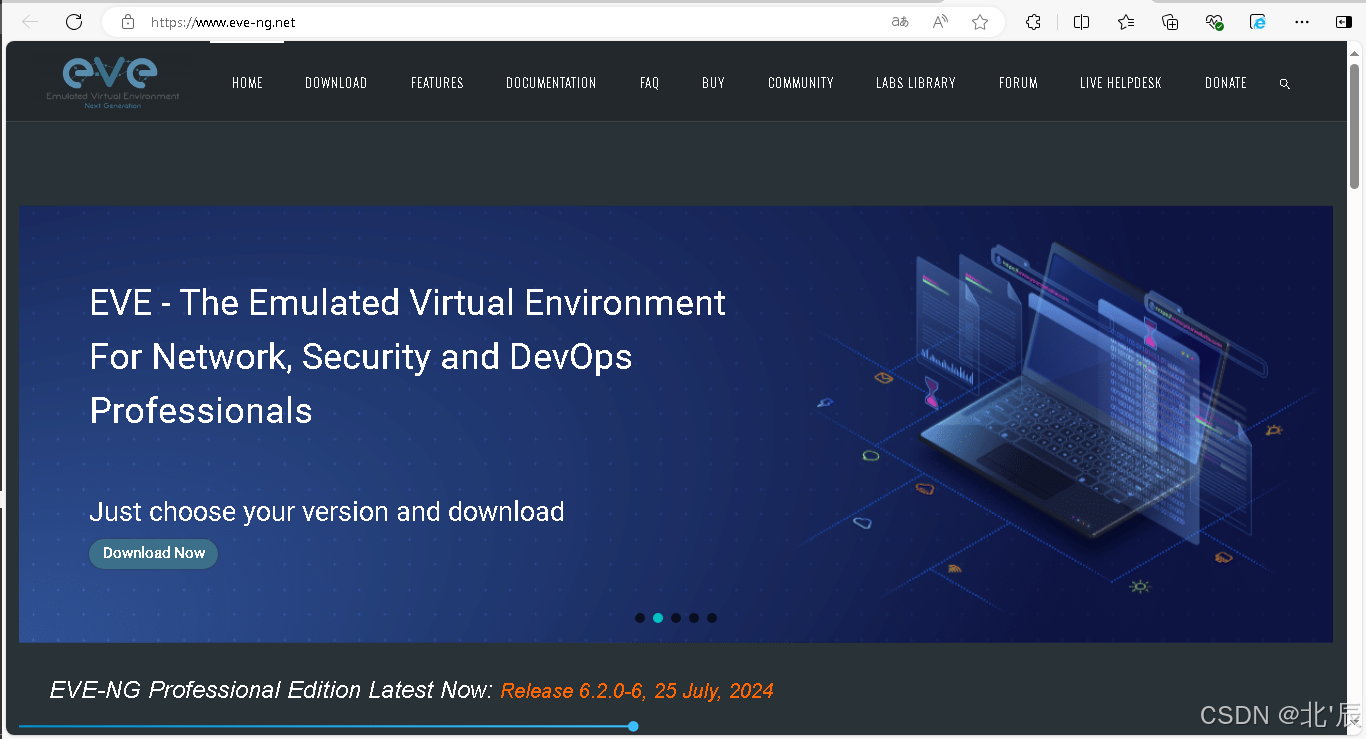Click the EVE-NG logo
The image size is (1366, 739).
(x=113, y=82)
